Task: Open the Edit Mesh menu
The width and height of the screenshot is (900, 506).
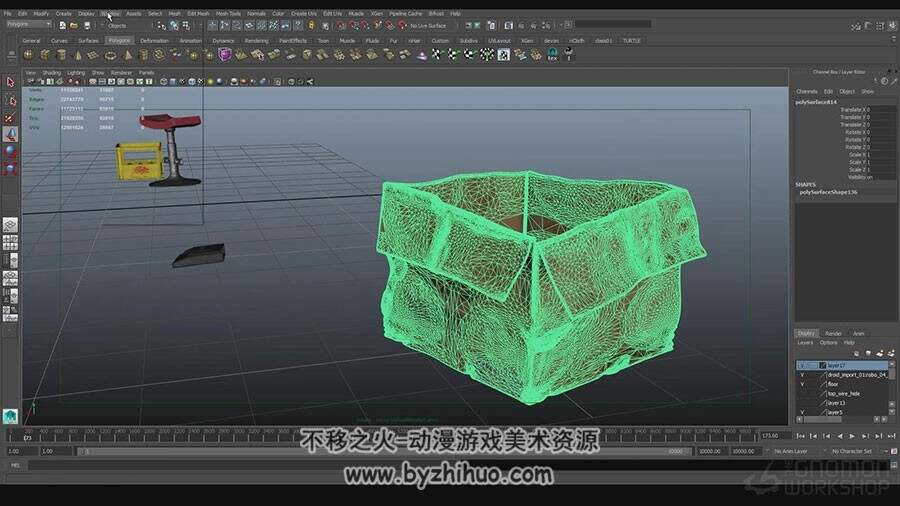Action: (x=198, y=13)
